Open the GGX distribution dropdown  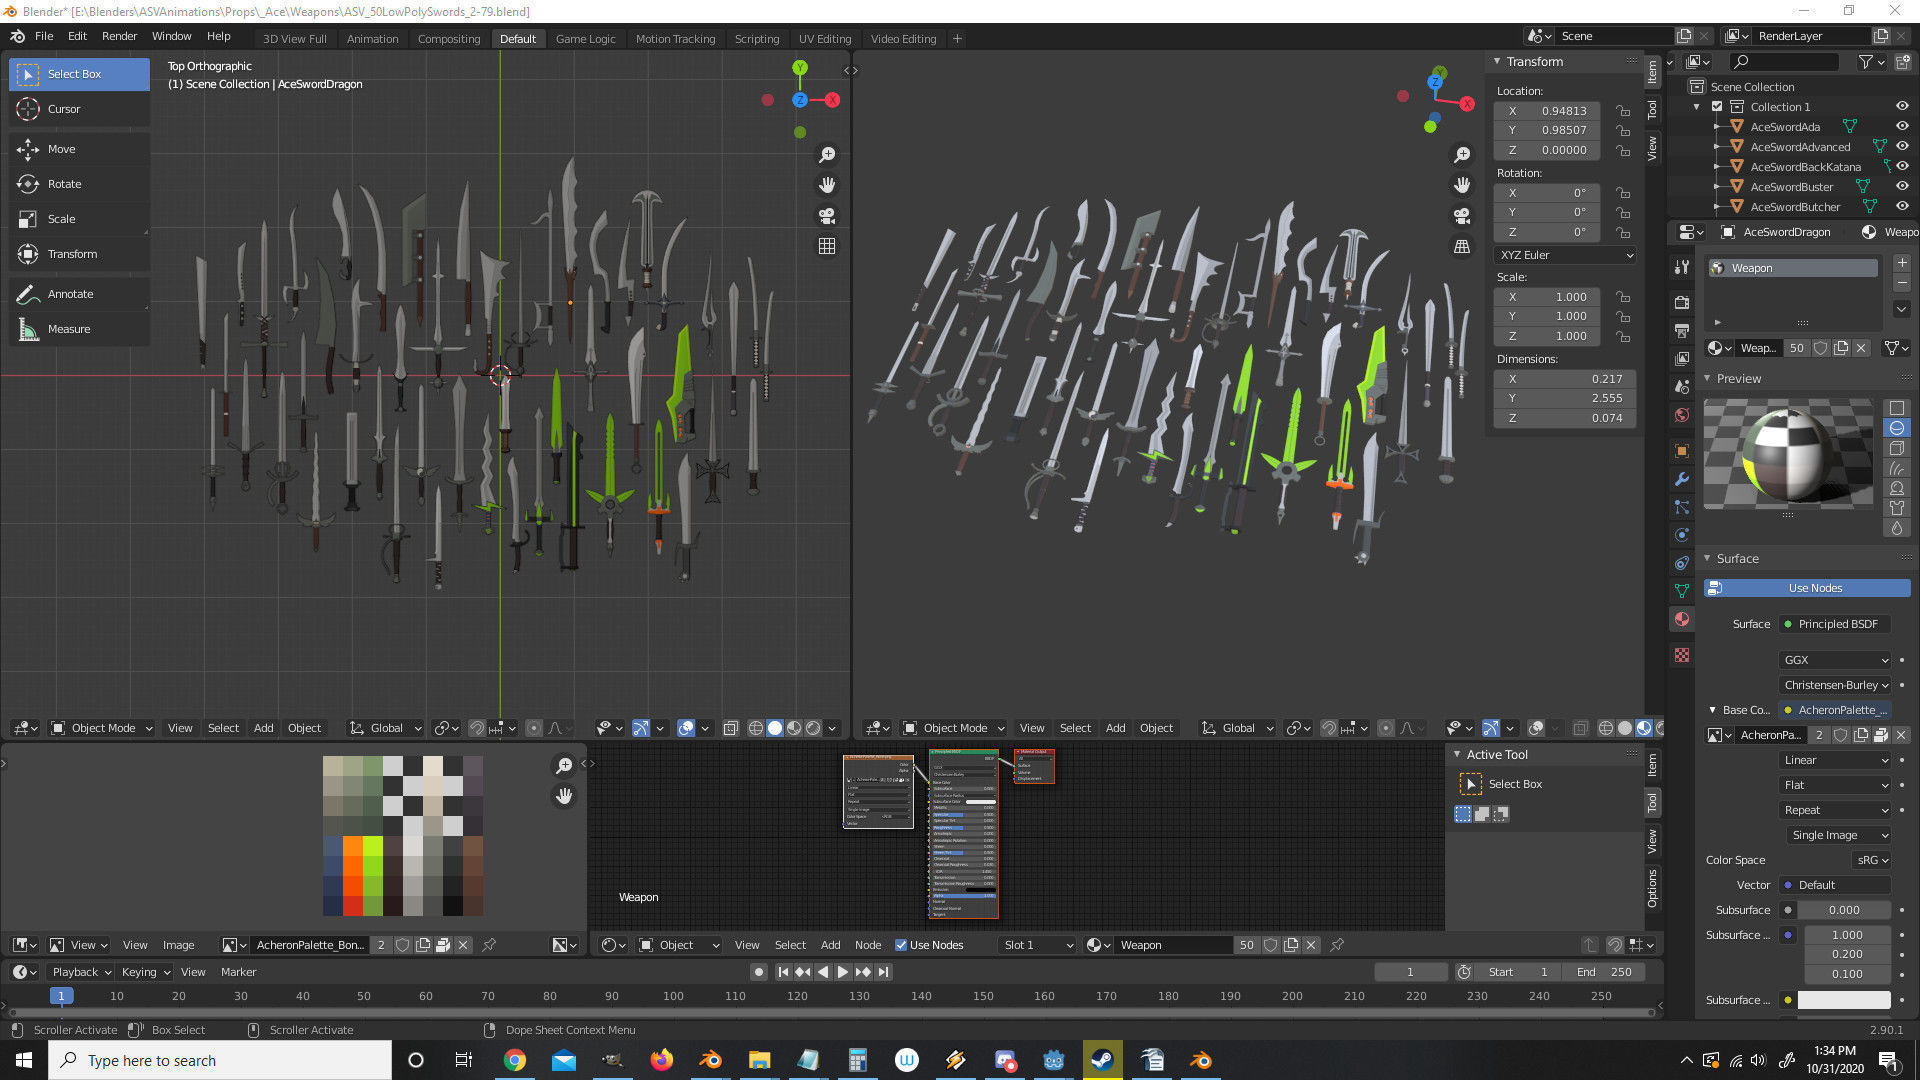(1836, 660)
